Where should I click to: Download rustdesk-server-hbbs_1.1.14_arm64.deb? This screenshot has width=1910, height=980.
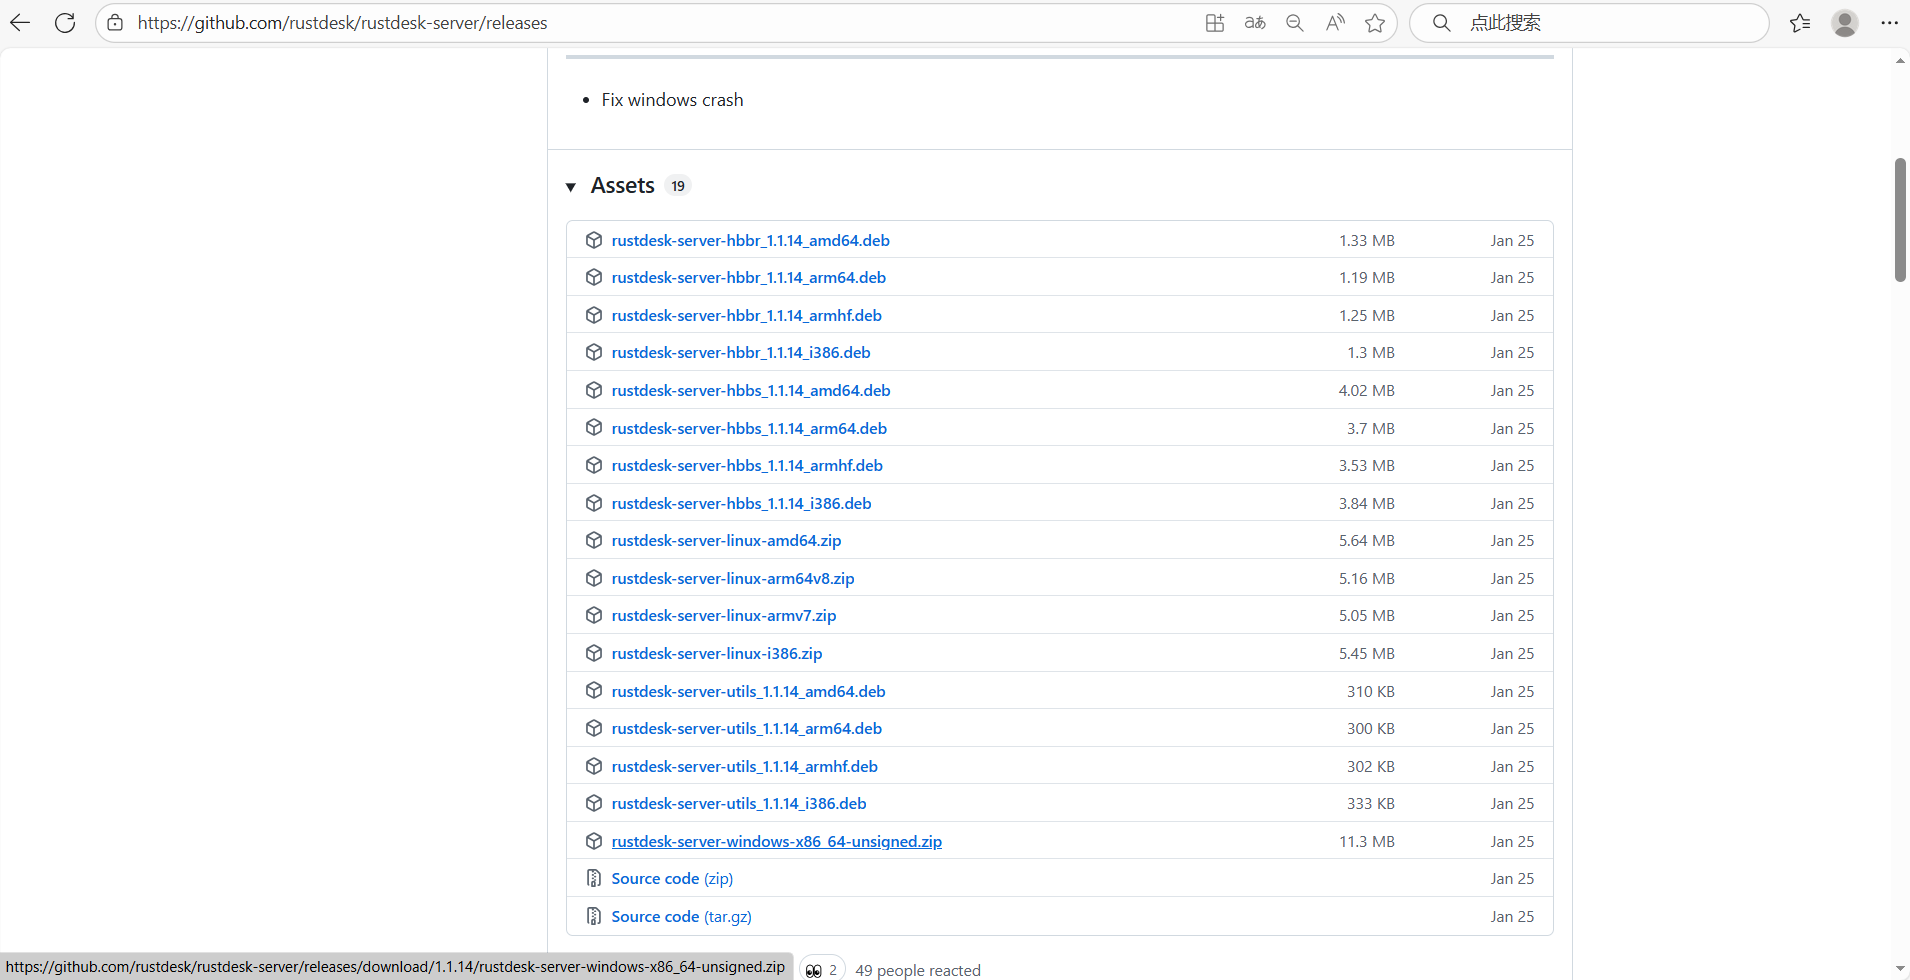click(x=749, y=428)
